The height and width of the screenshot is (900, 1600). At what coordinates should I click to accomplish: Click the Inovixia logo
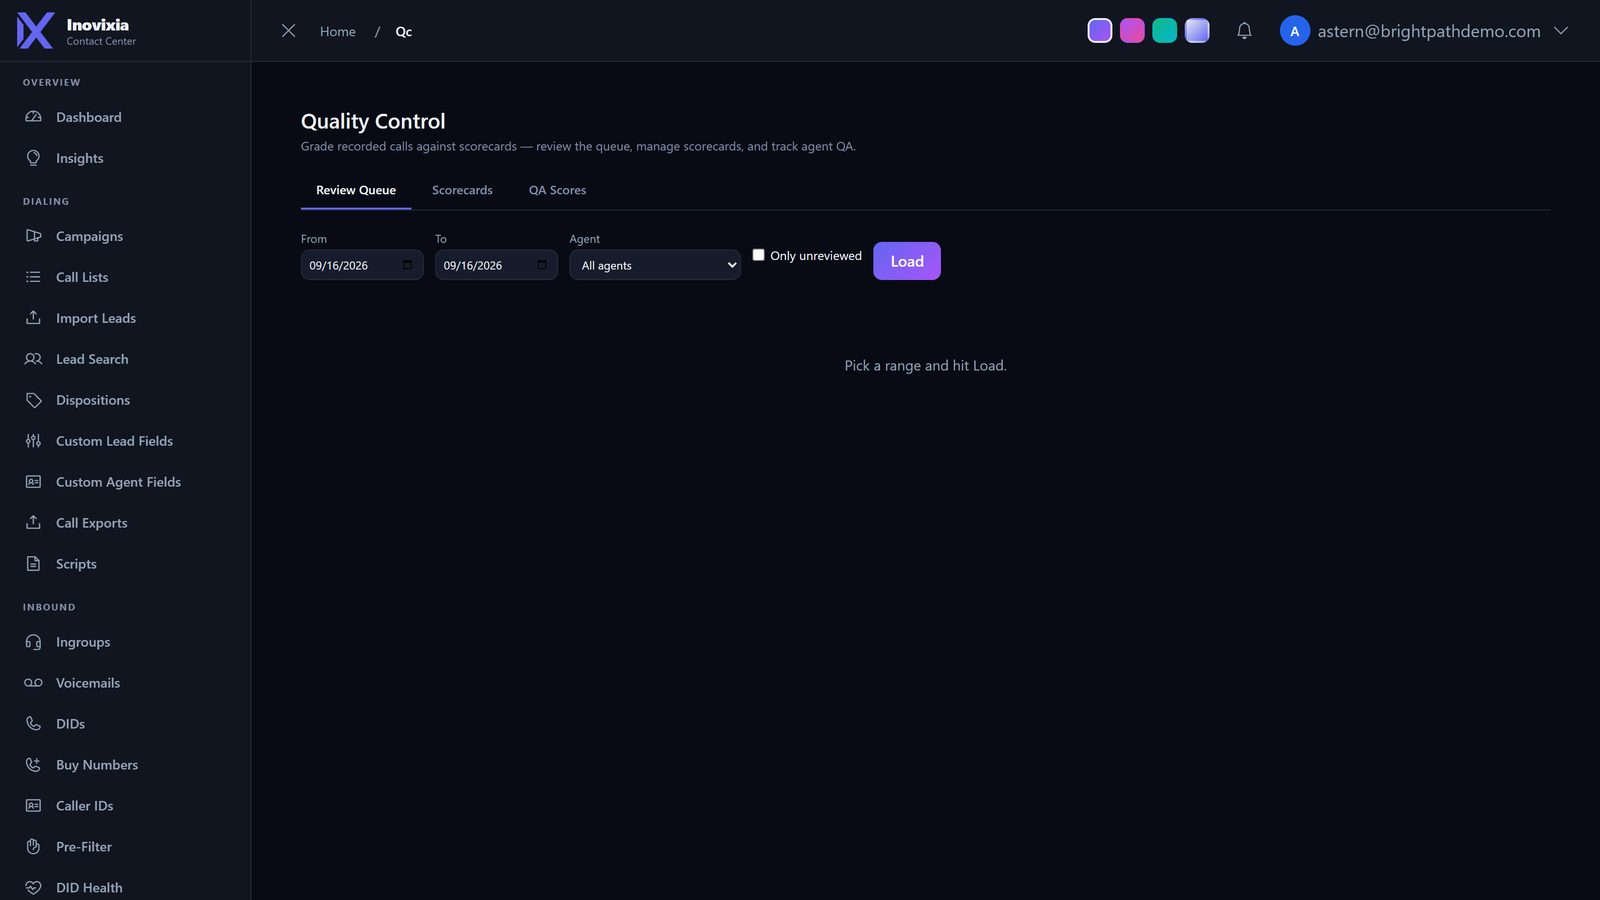[x=35, y=31]
